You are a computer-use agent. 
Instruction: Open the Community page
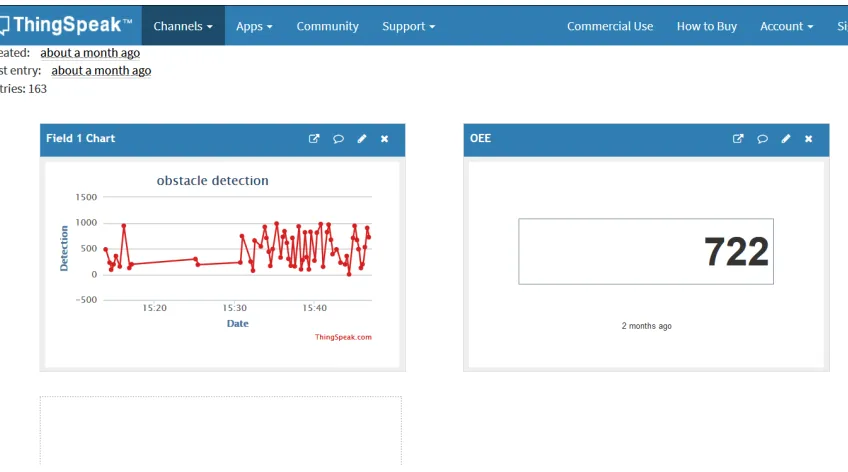327,26
